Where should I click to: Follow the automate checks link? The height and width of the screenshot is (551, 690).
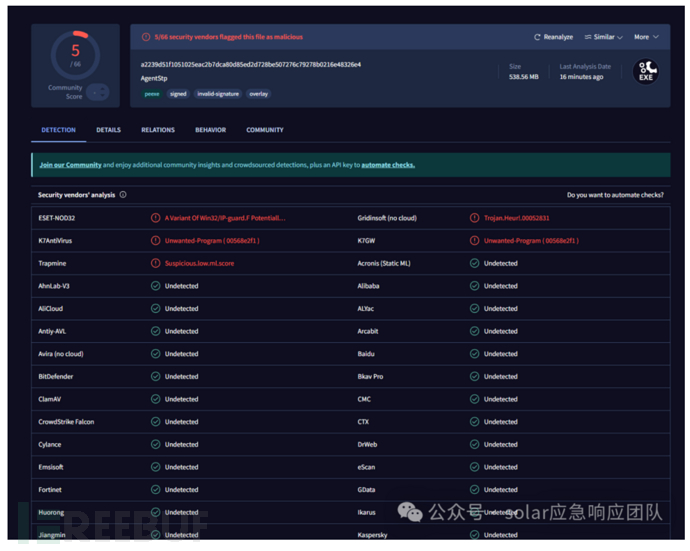coord(388,165)
